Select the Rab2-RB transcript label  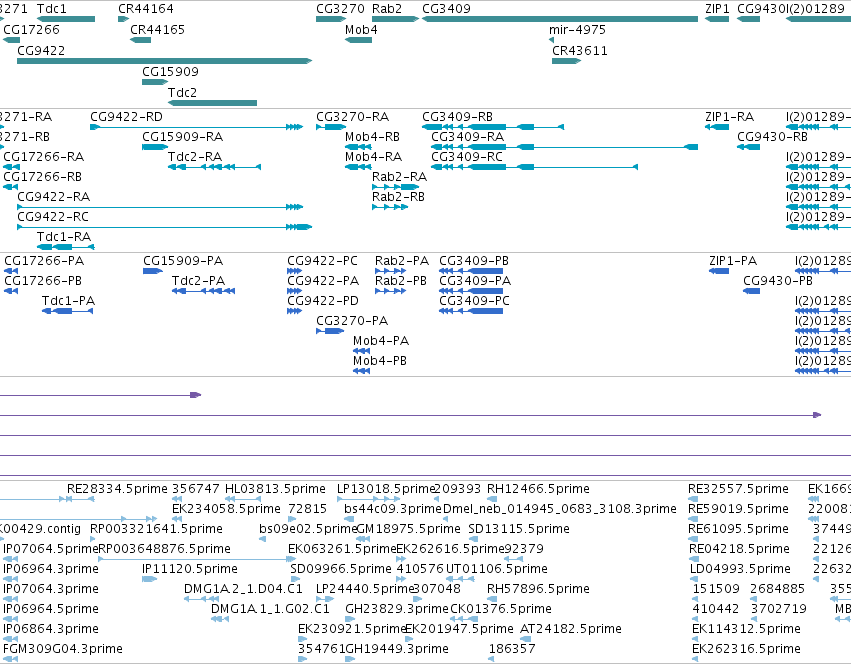coord(398,197)
